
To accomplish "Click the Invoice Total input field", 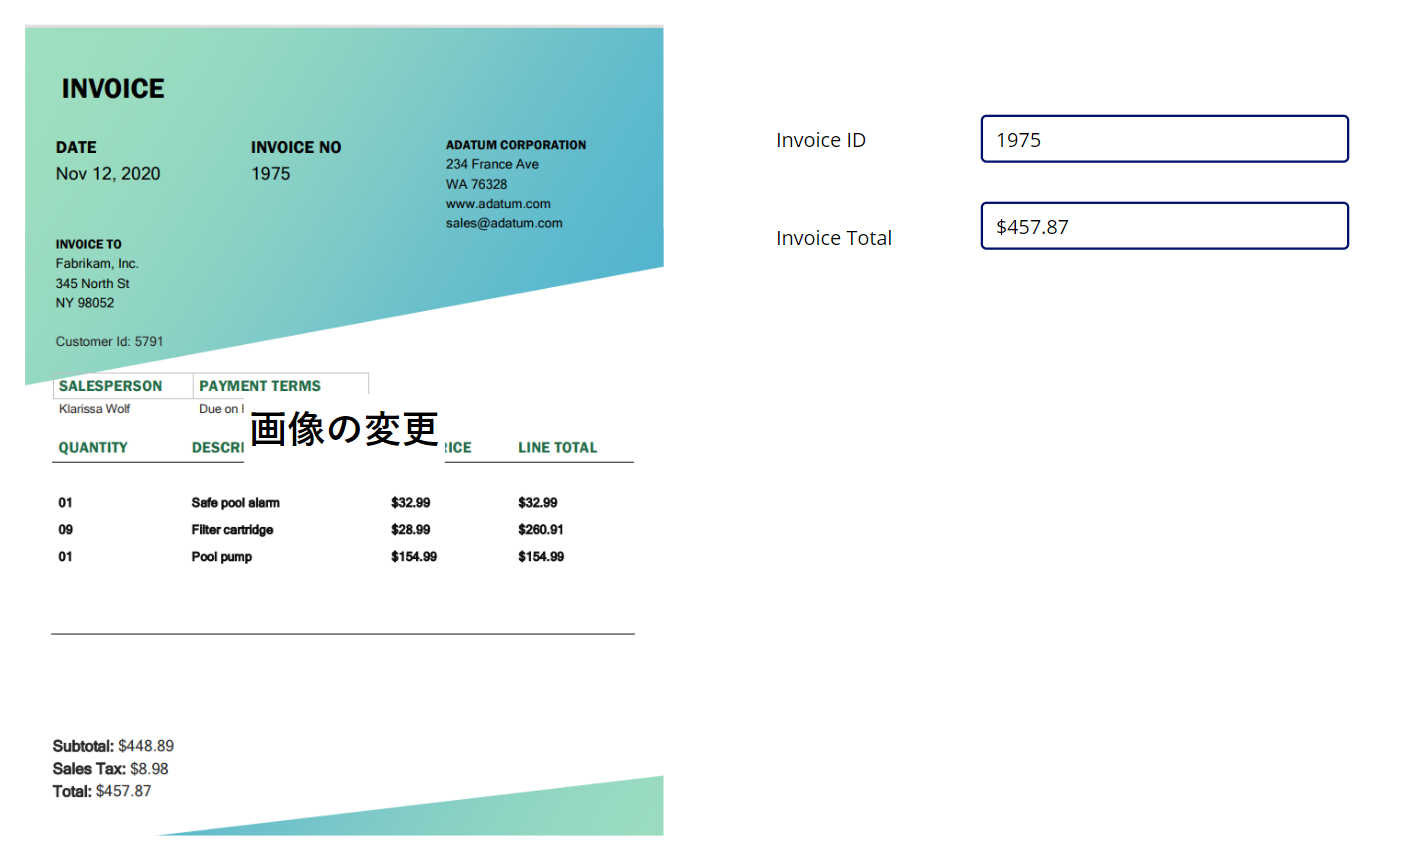I will click(x=1165, y=226).
